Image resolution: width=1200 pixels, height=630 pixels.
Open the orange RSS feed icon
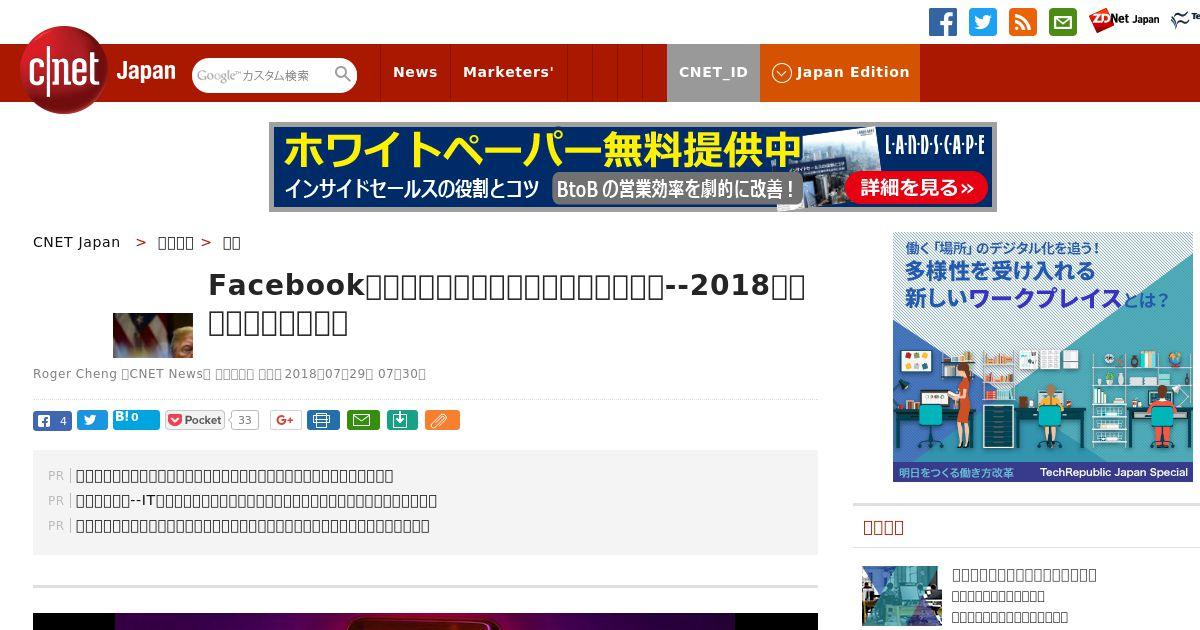1023,22
